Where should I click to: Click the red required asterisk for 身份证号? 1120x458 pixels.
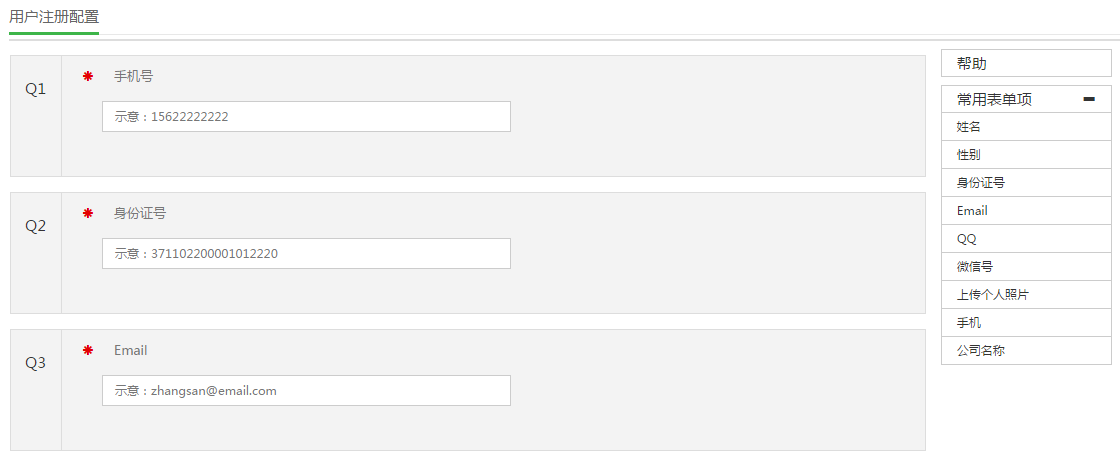click(88, 213)
